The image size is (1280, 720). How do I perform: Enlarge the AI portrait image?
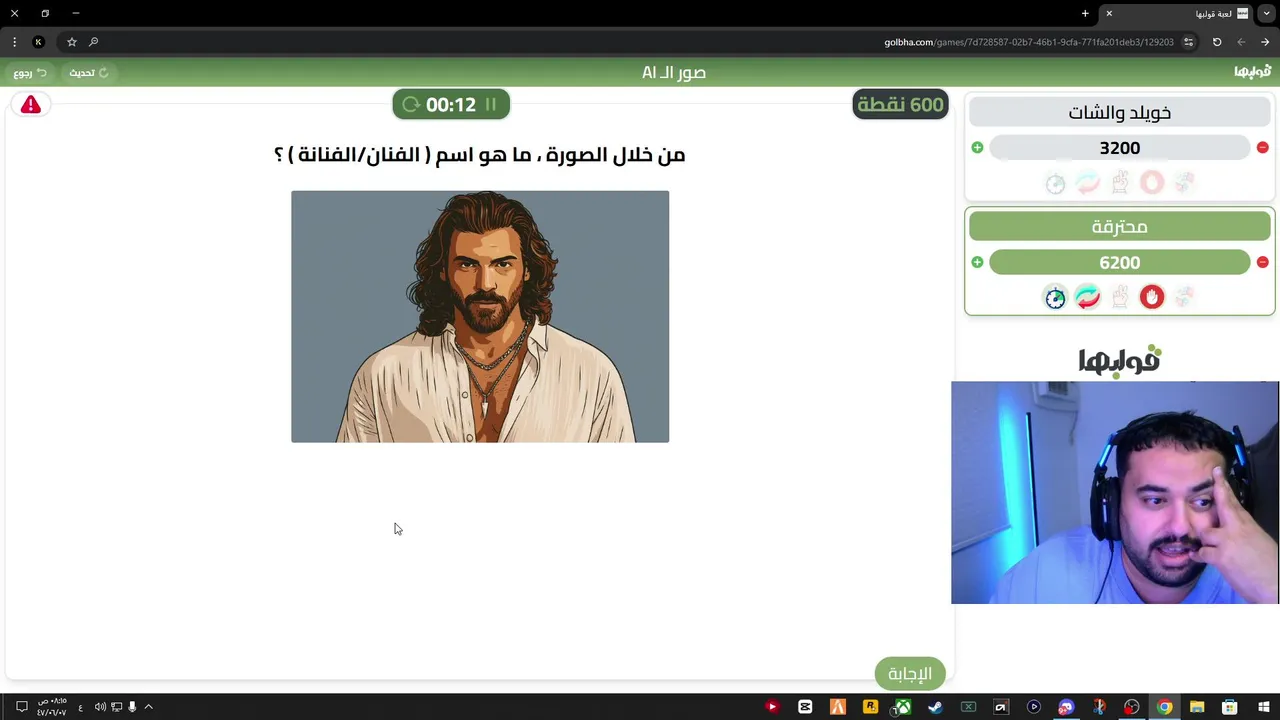[x=480, y=316]
